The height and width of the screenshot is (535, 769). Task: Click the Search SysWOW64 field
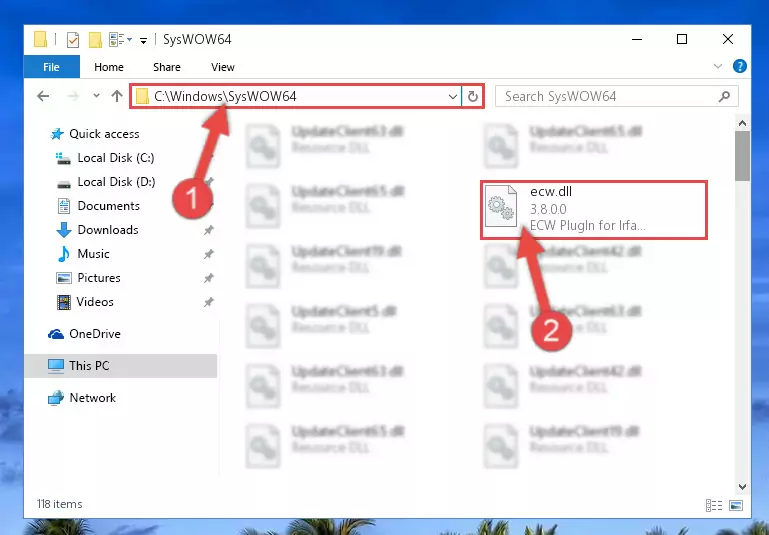[616, 96]
